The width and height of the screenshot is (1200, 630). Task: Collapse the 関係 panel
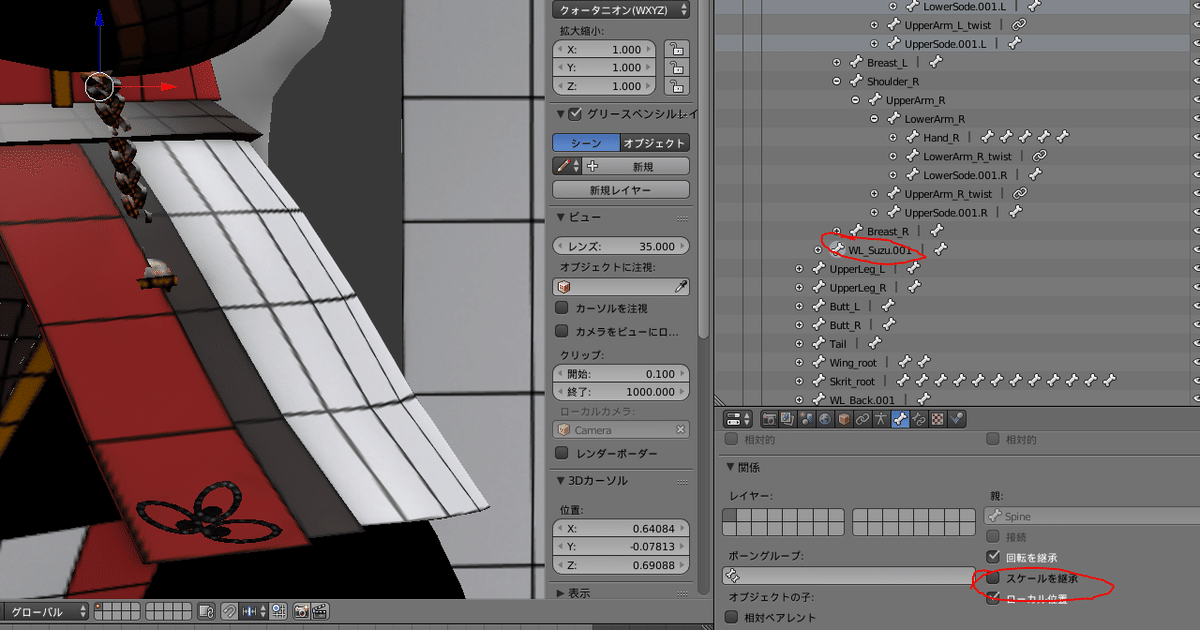click(730, 467)
